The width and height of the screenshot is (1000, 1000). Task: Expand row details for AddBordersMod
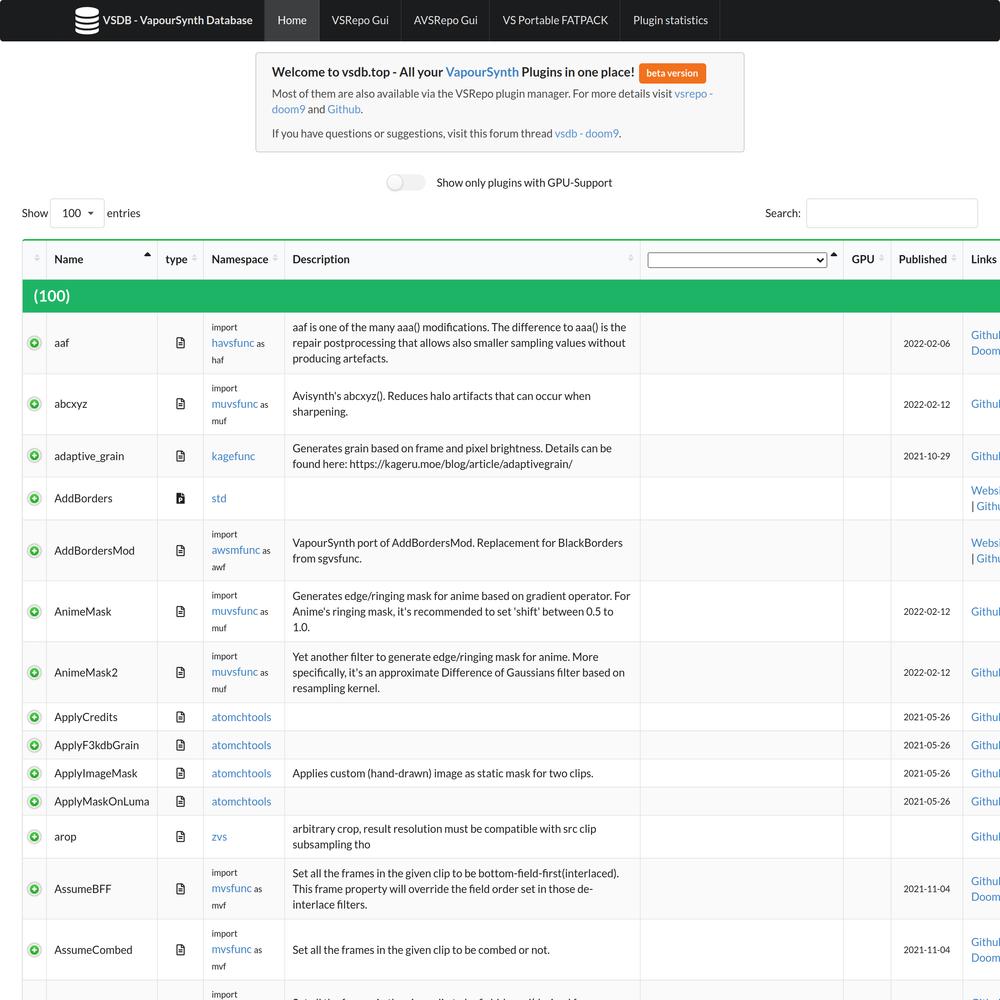click(34, 550)
